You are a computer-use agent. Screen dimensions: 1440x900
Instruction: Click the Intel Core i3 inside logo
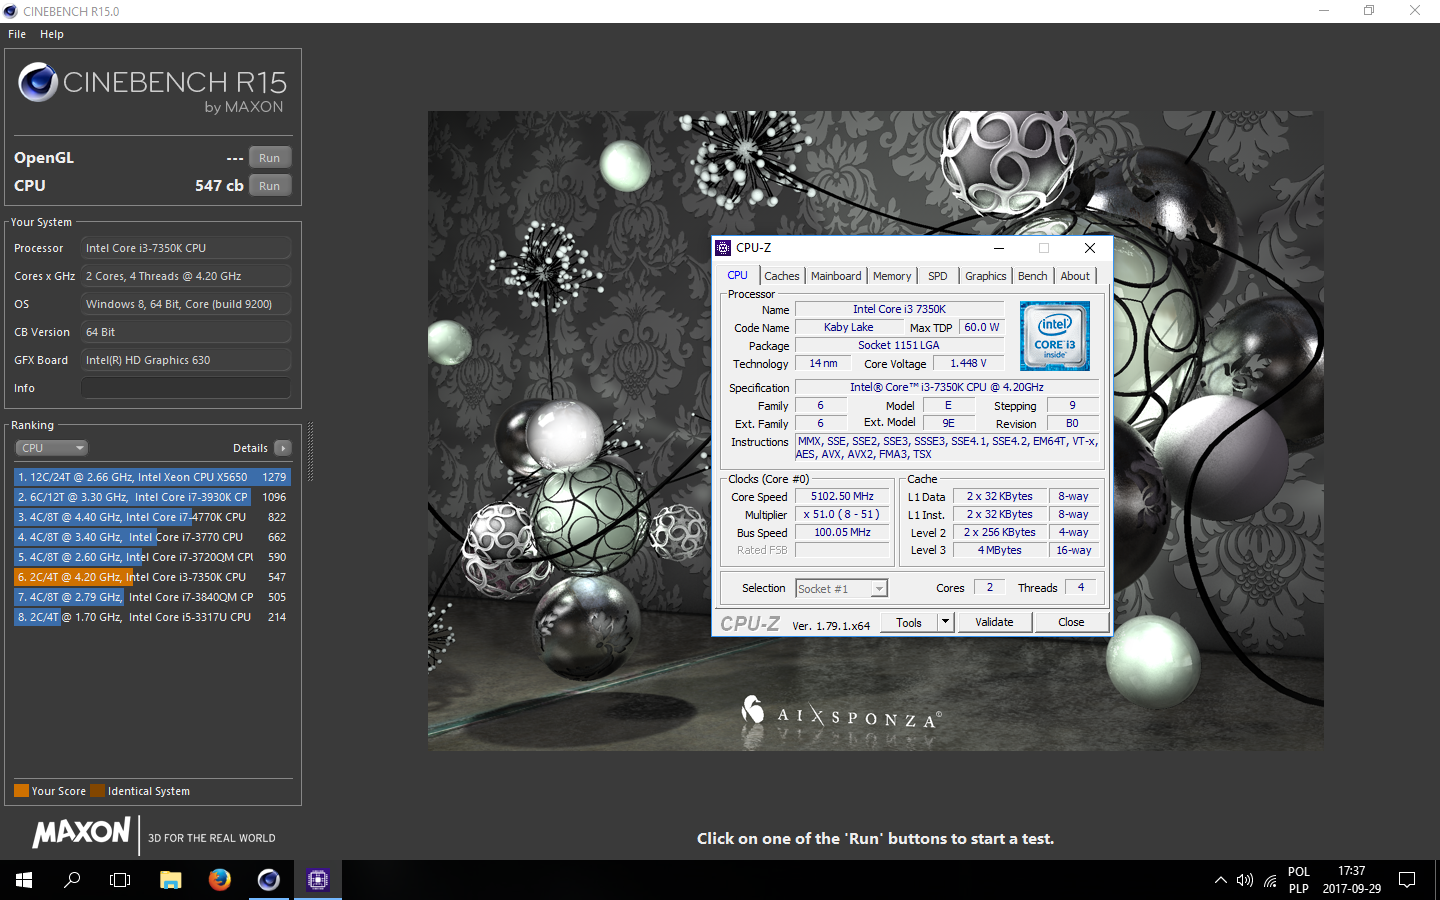coord(1055,336)
